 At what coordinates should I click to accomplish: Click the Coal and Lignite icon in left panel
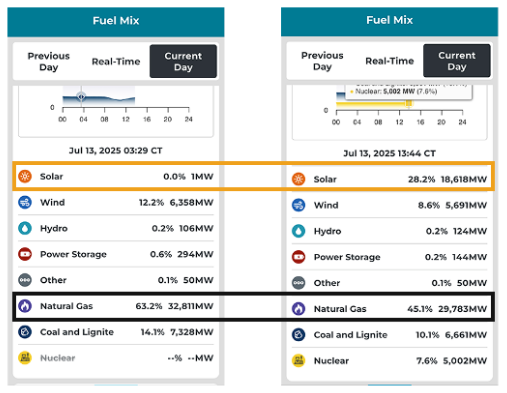click(x=25, y=332)
